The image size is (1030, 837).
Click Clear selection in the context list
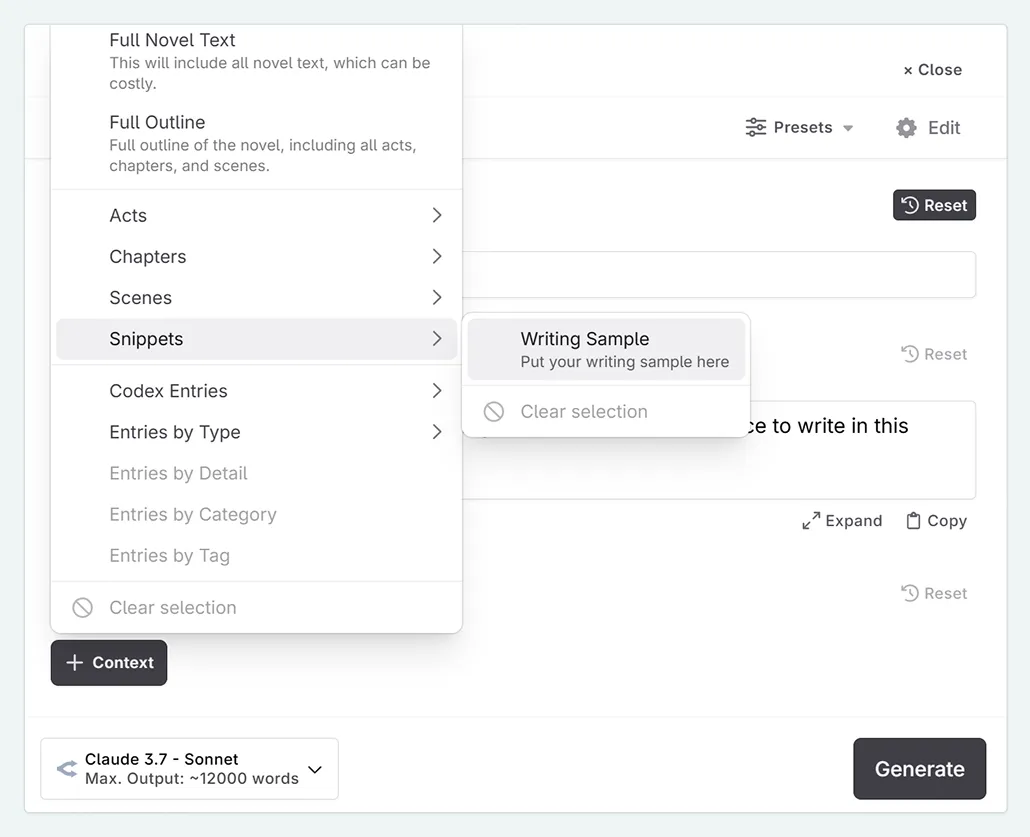click(x=172, y=607)
